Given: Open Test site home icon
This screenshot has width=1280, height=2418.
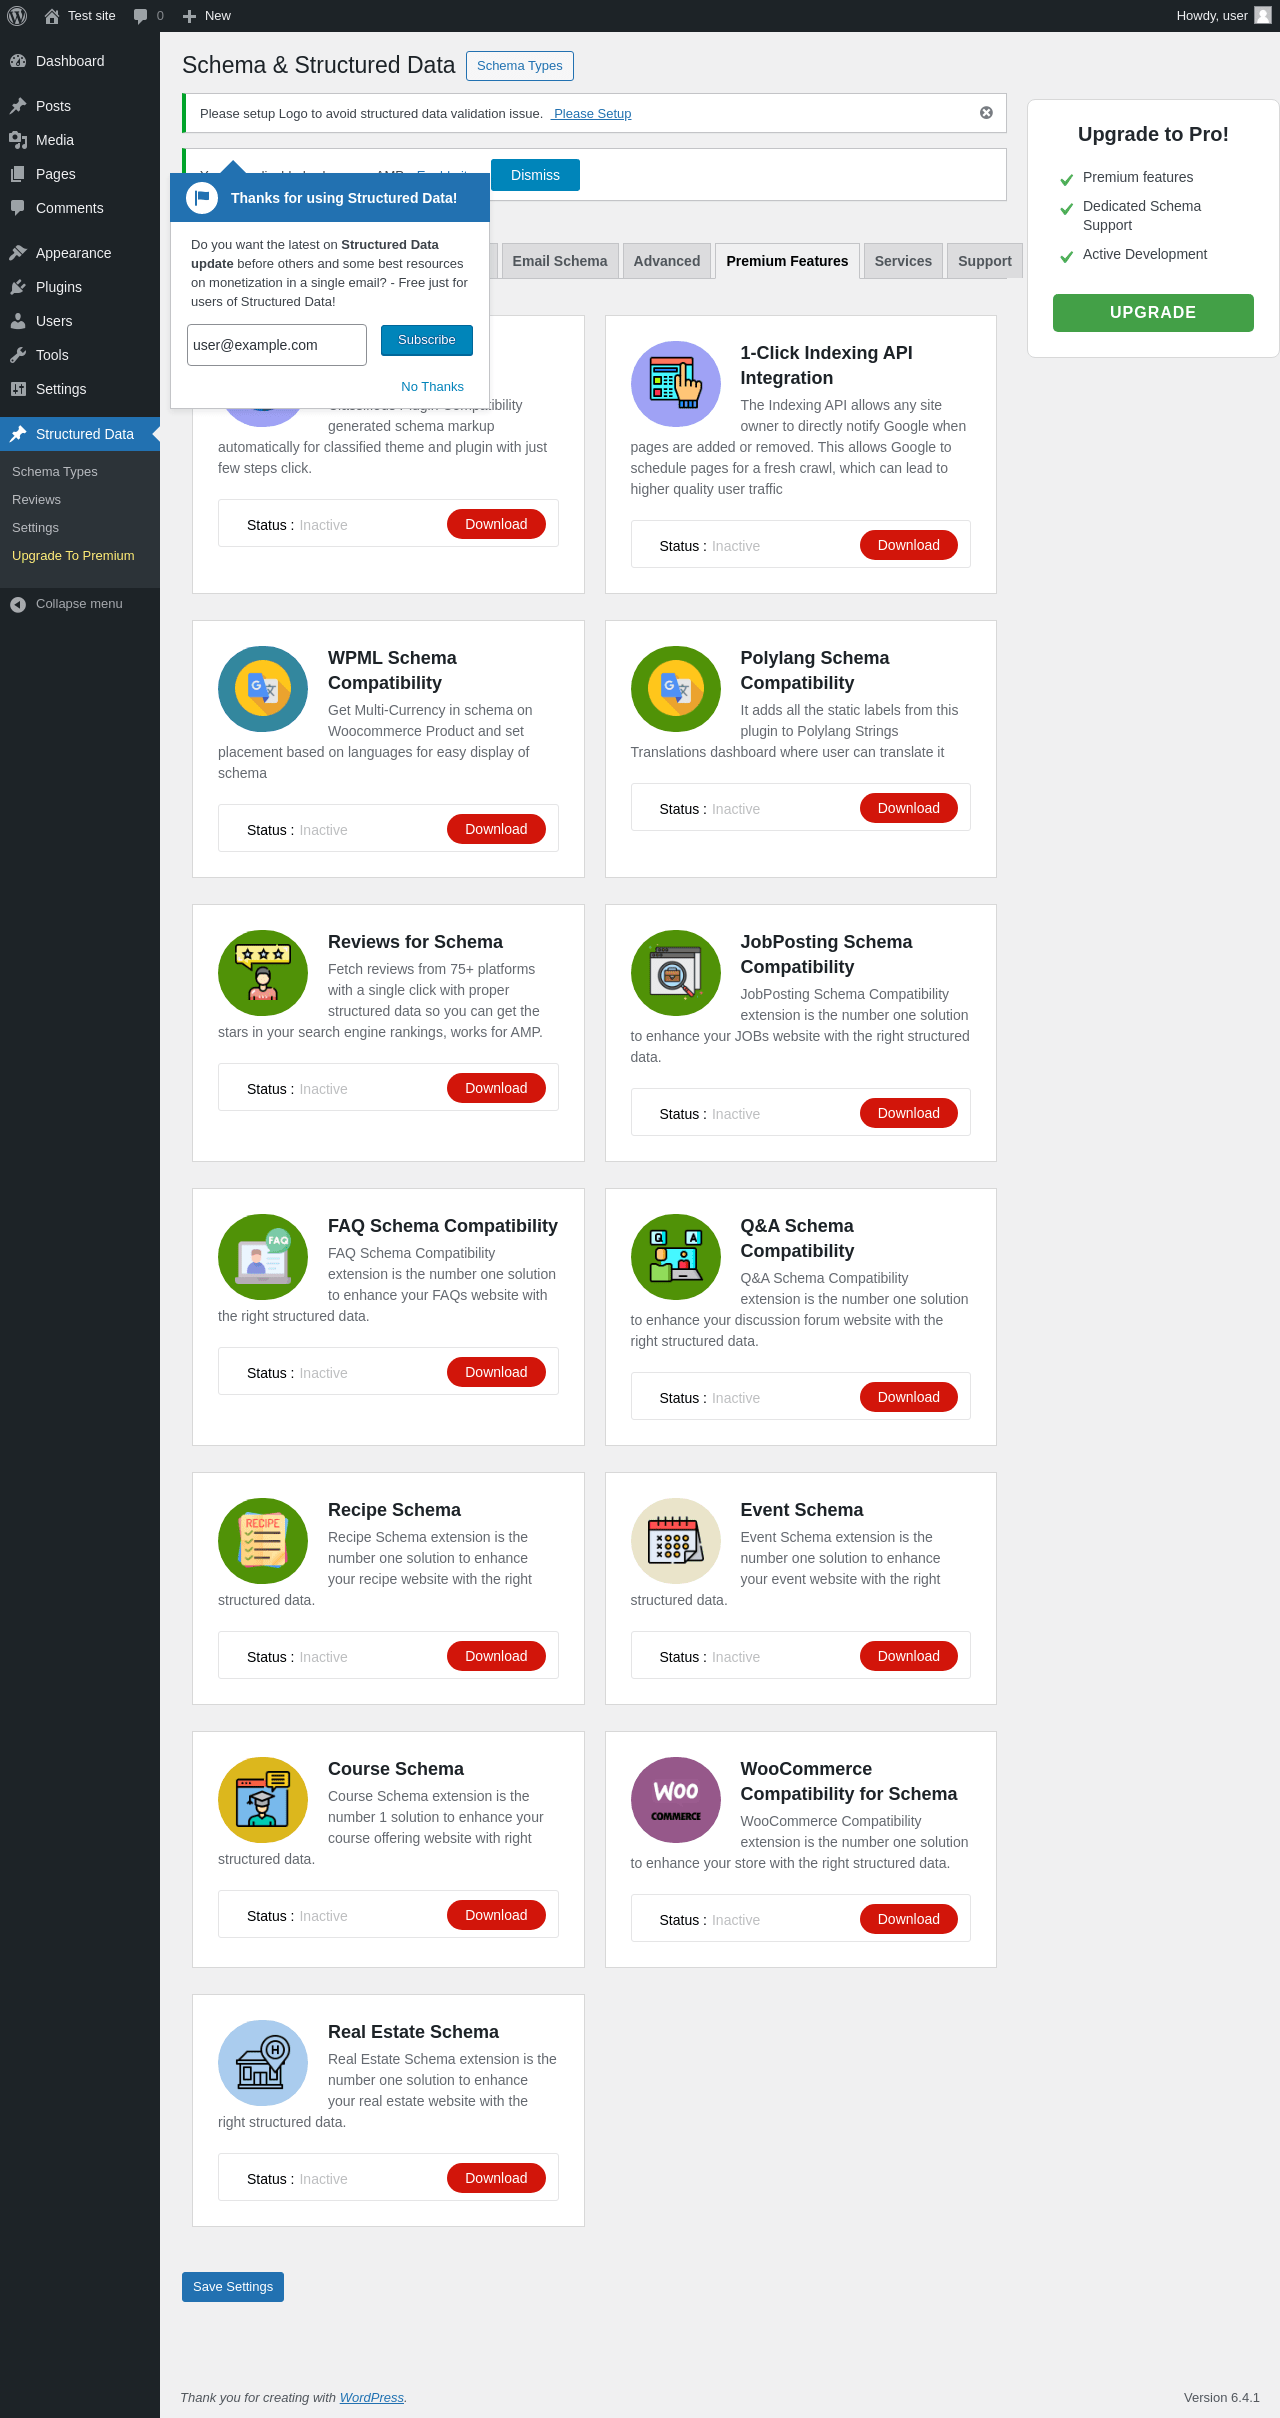Looking at the screenshot, I should click(52, 16).
